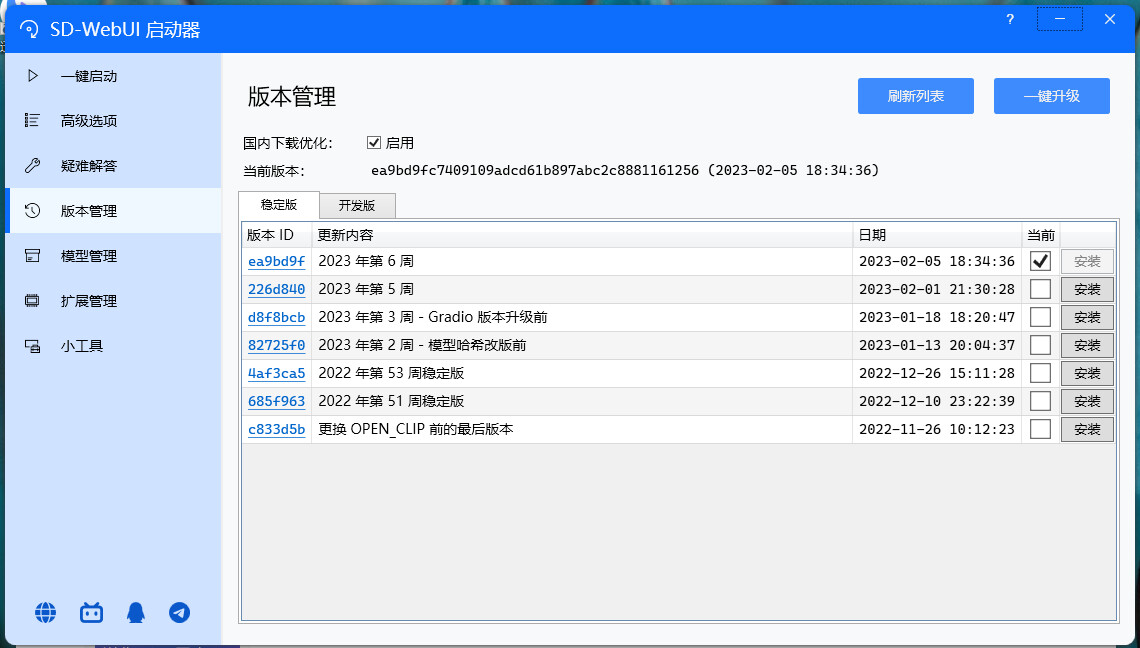This screenshot has height=648, width=1140.
Task: Open the QQ penguin icon
Action: pos(135,612)
